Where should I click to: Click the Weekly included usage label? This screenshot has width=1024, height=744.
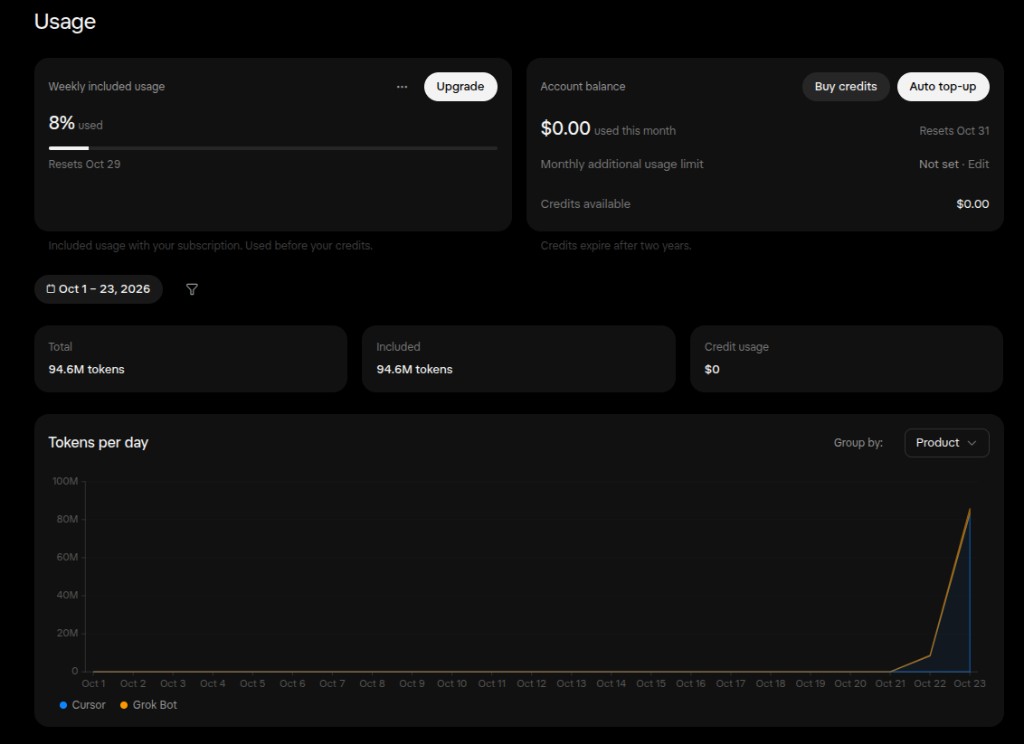(106, 86)
